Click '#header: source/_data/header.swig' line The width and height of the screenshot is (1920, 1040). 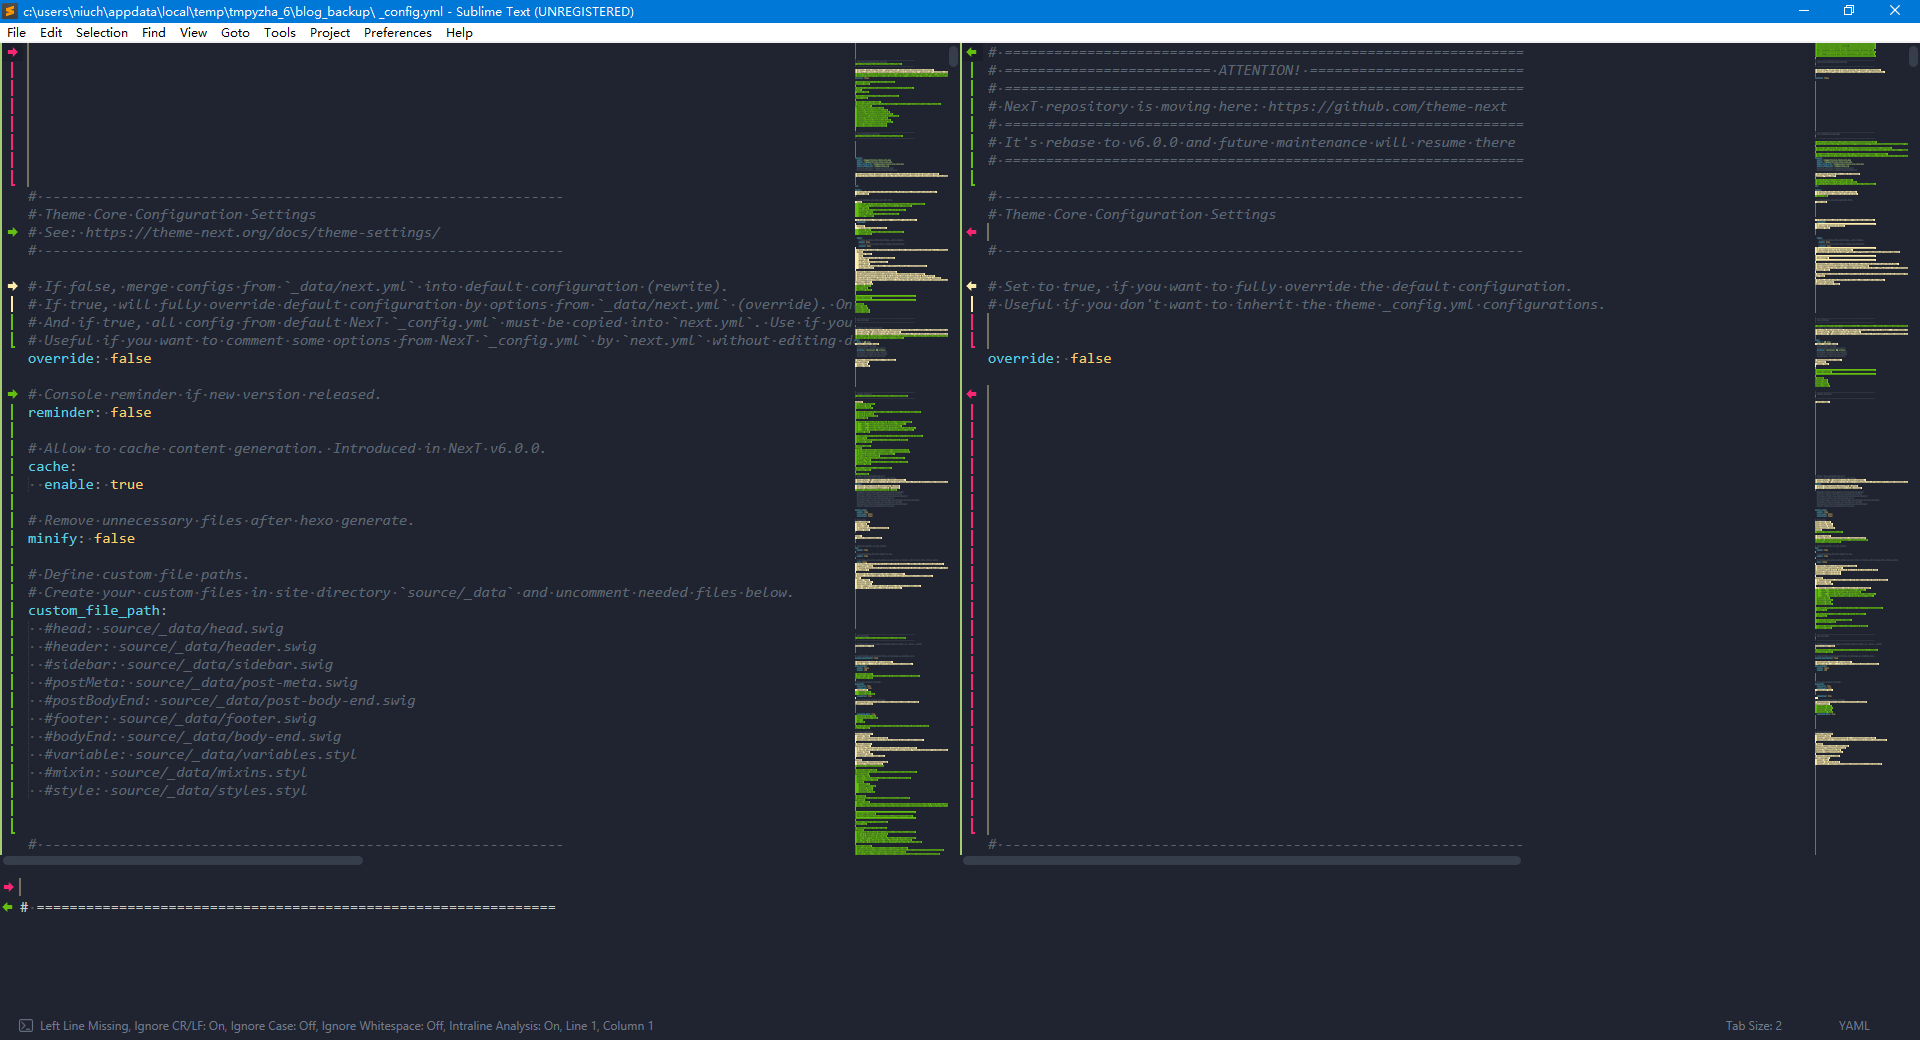click(180, 646)
